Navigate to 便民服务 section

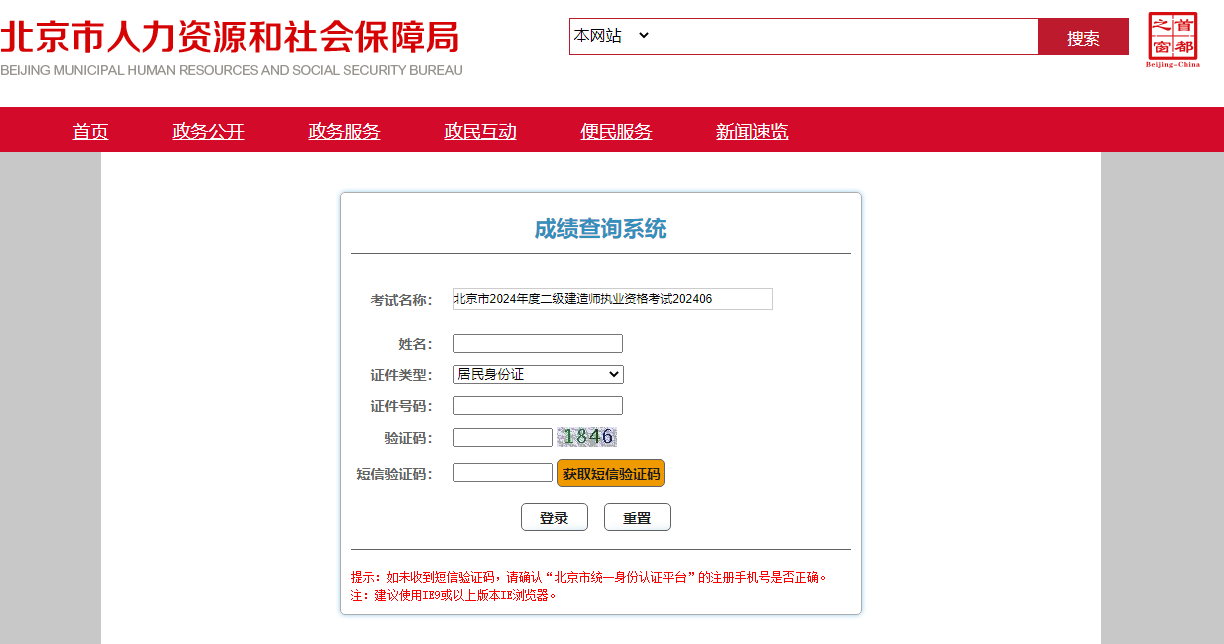[x=616, y=131]
